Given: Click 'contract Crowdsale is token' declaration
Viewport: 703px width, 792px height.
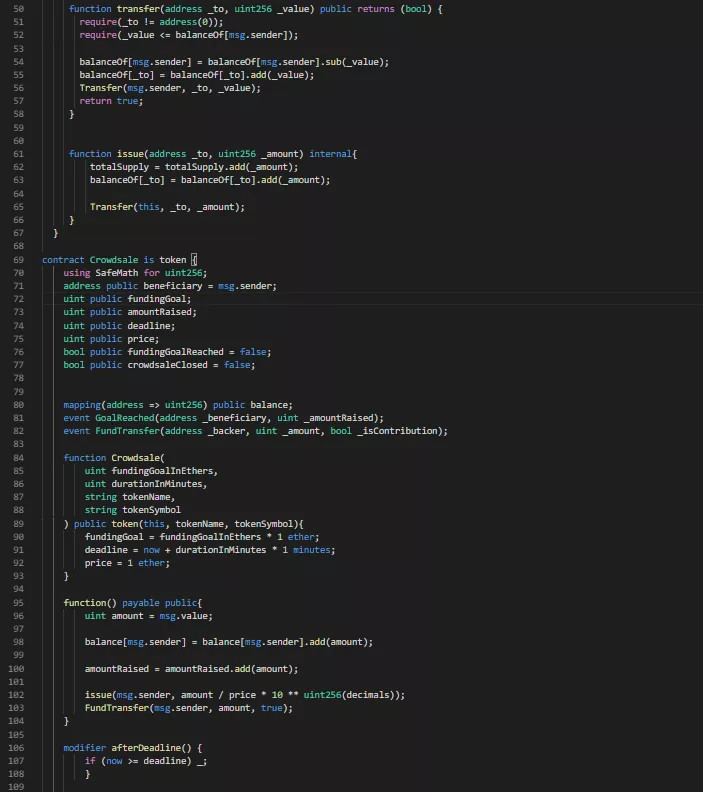Looking at the screenshot, I should click(119, 260).
